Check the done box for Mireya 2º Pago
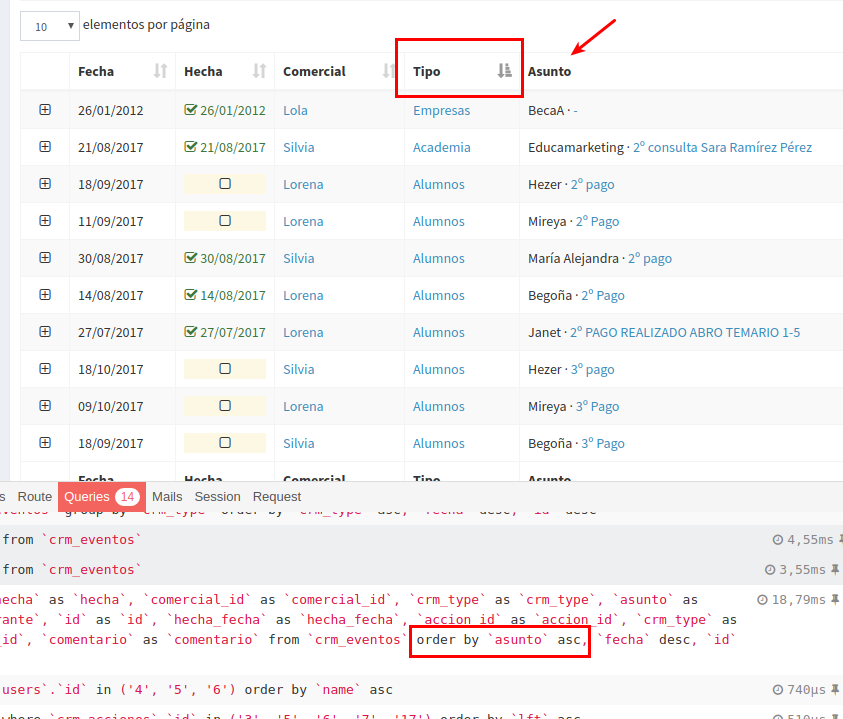This screenshot has height=719, width=843. coord(225,221)
